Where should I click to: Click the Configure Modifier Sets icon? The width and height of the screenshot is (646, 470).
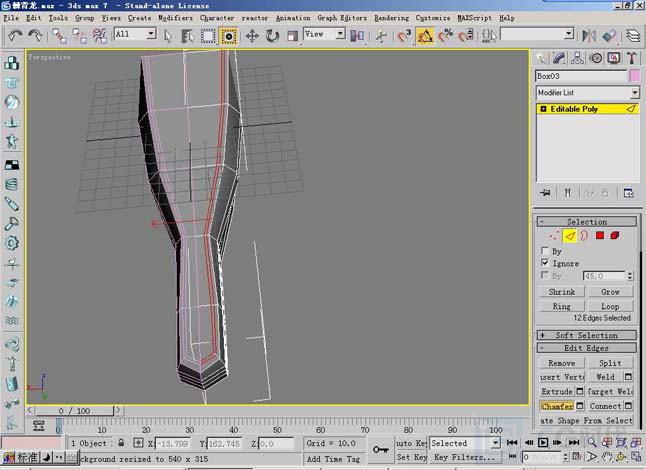pos(628,193)
